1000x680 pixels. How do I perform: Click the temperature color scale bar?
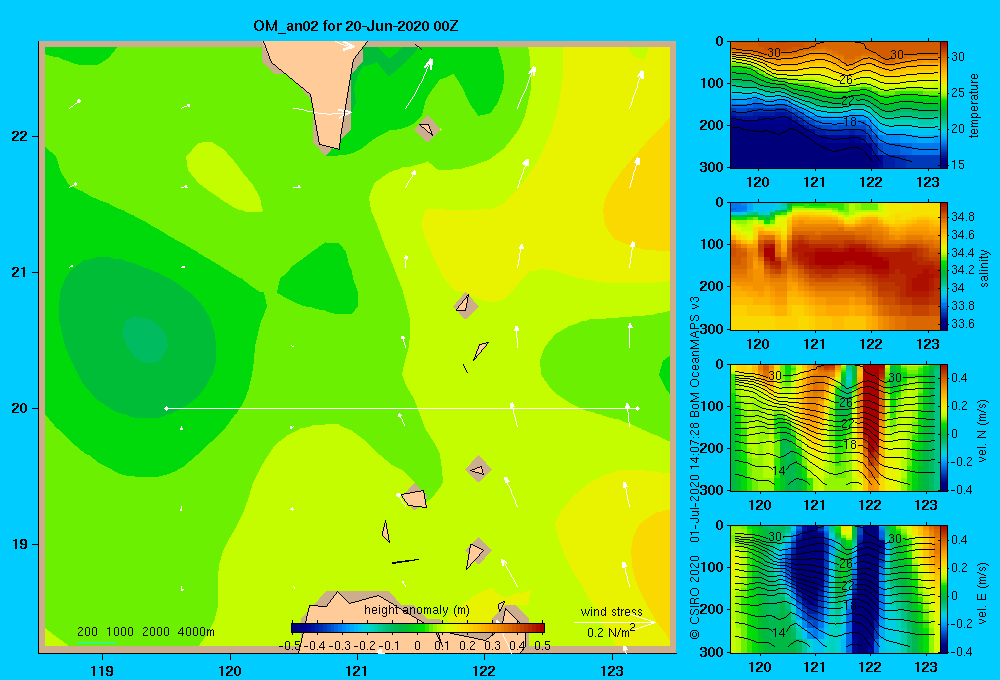coord(944,105)
